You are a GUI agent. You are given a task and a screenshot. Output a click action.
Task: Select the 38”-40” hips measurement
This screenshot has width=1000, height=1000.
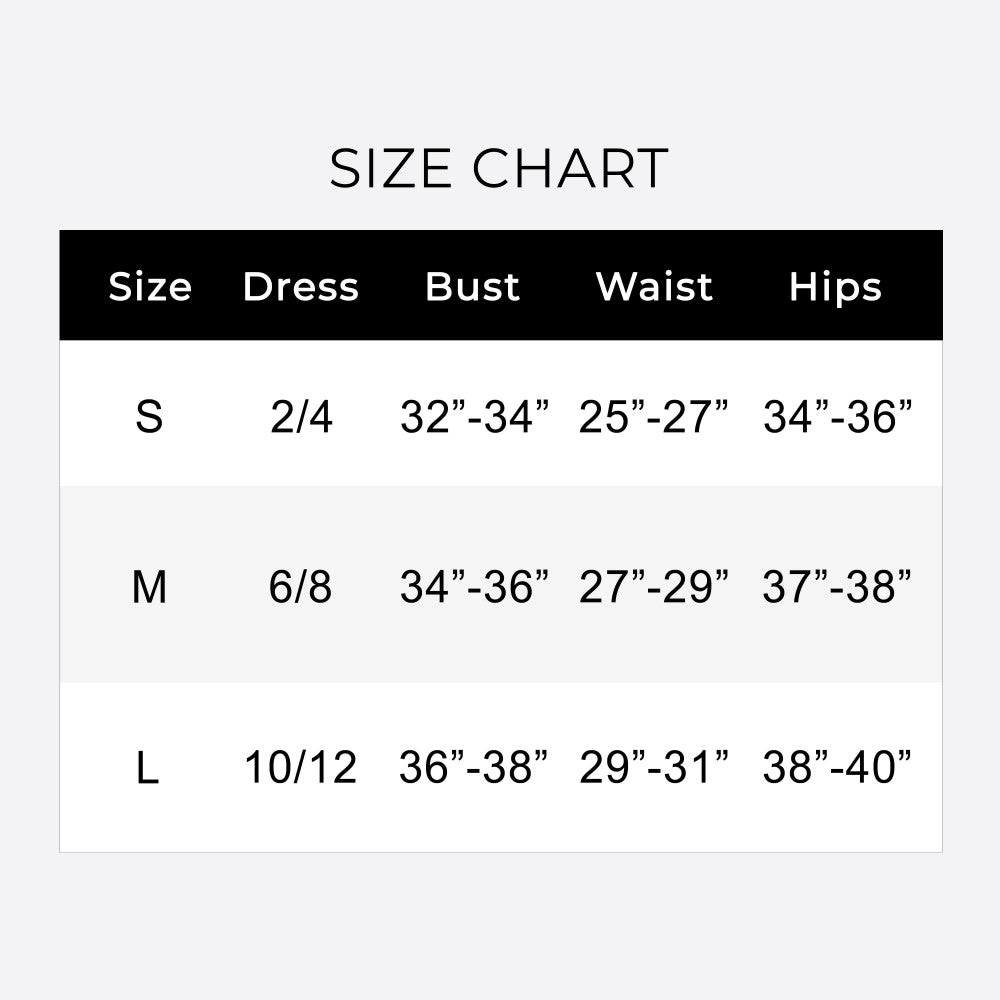[837, 768]
